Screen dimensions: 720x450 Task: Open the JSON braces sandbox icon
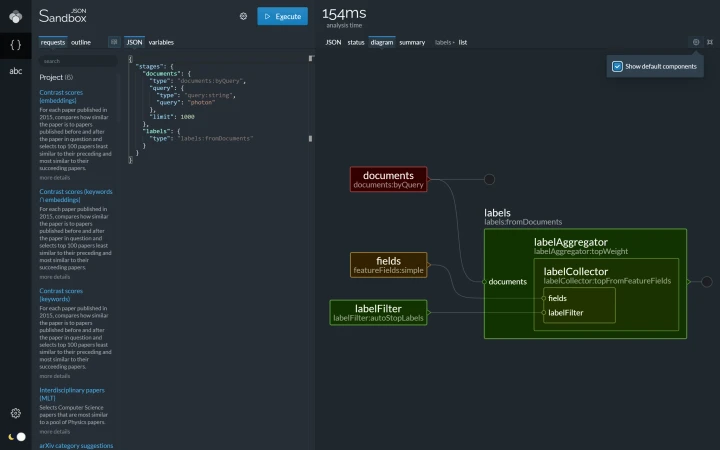click(x=16, y=45)
